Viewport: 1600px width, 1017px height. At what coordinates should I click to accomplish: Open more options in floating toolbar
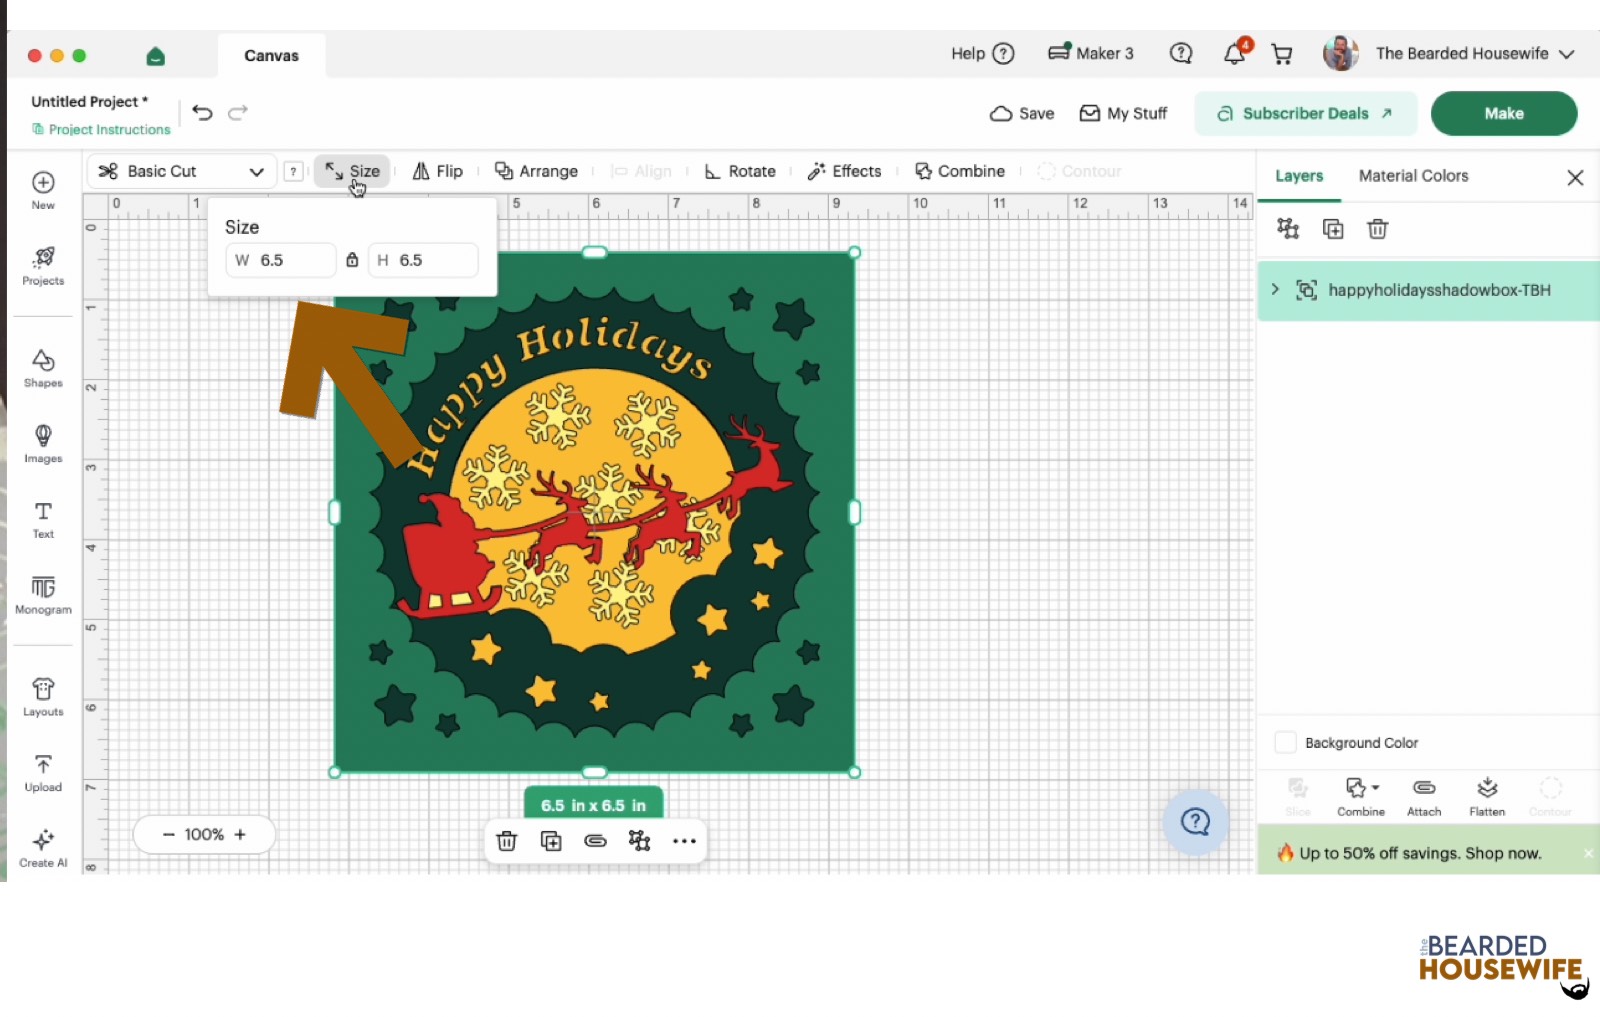click(684, 841)
